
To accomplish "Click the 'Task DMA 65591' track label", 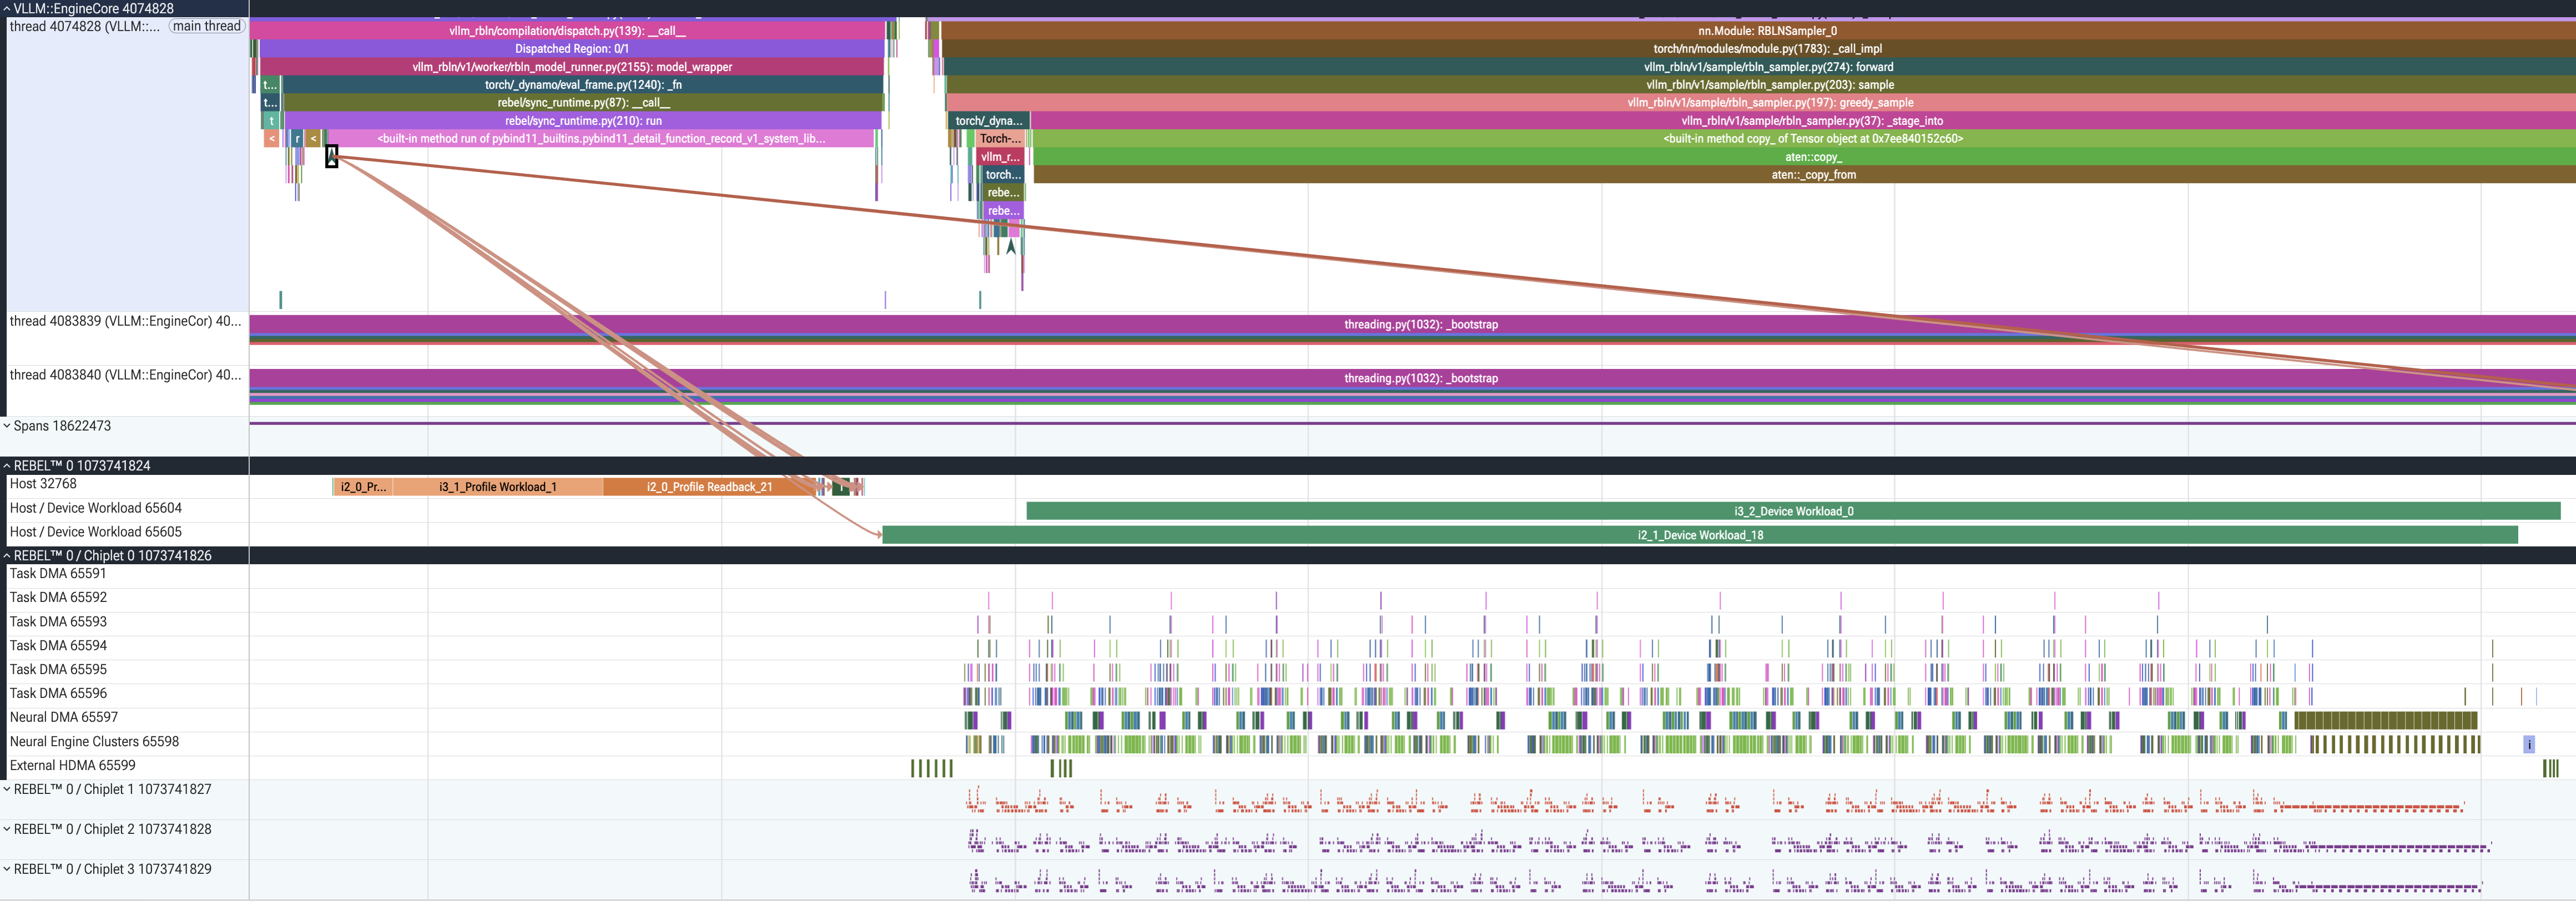I will (x=58, y=574).
